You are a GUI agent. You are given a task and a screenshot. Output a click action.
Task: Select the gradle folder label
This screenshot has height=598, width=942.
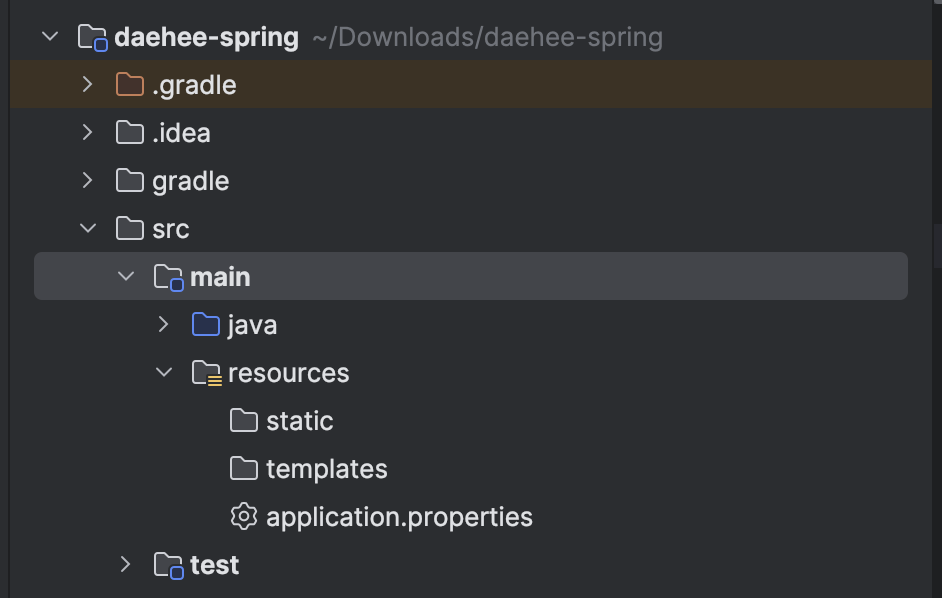click(x=190, y=182)
